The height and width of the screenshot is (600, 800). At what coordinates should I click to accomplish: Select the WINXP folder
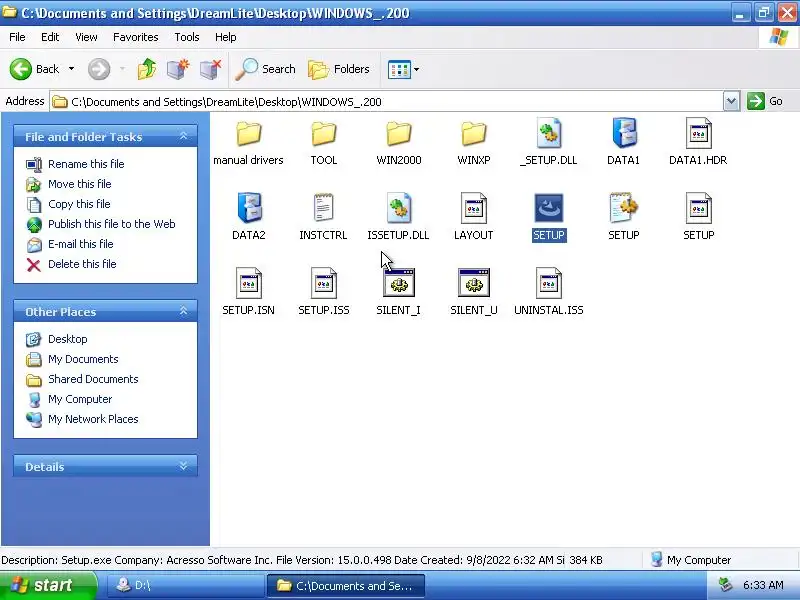click(x=473, y=143)
